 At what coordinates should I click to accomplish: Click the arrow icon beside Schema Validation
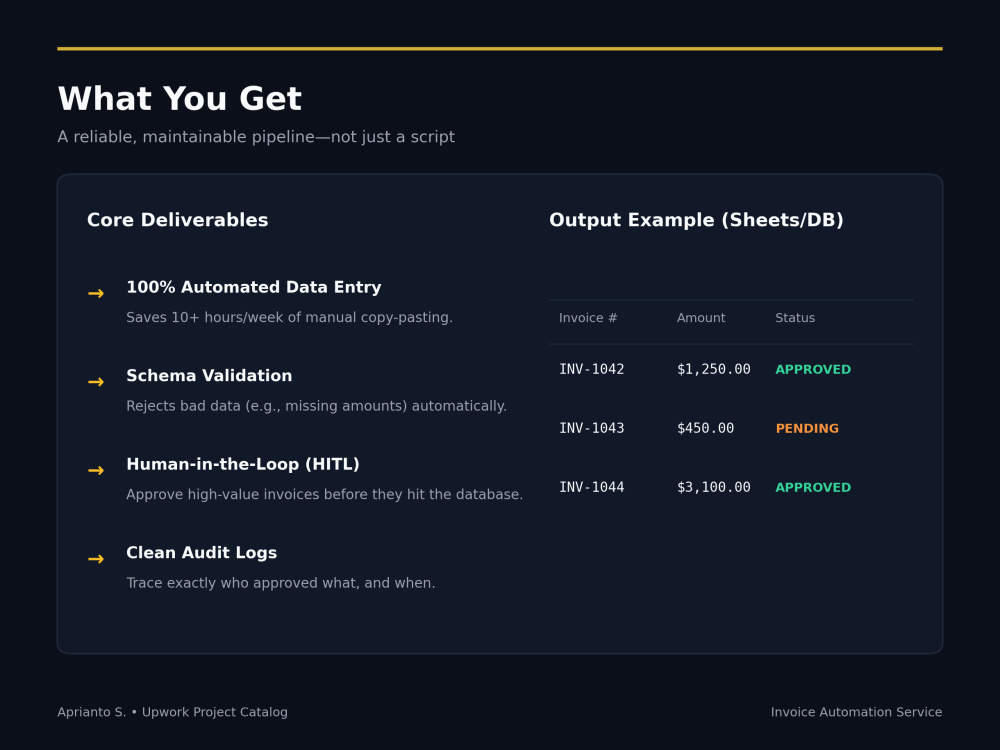[96, 382]
